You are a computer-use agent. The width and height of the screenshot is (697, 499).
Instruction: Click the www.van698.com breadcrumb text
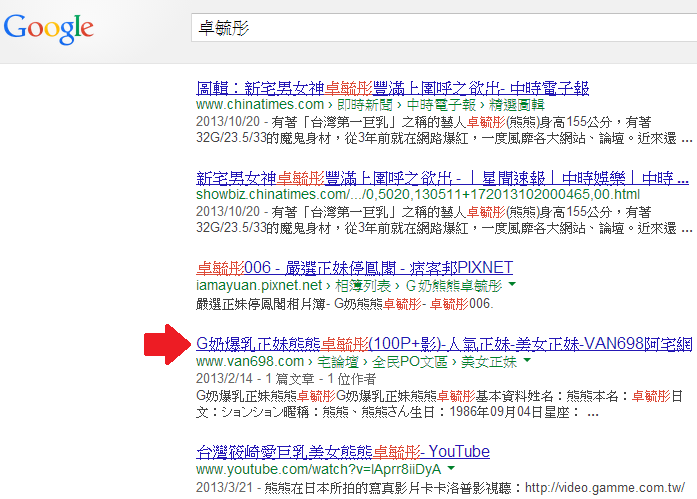tap(357, 362)
